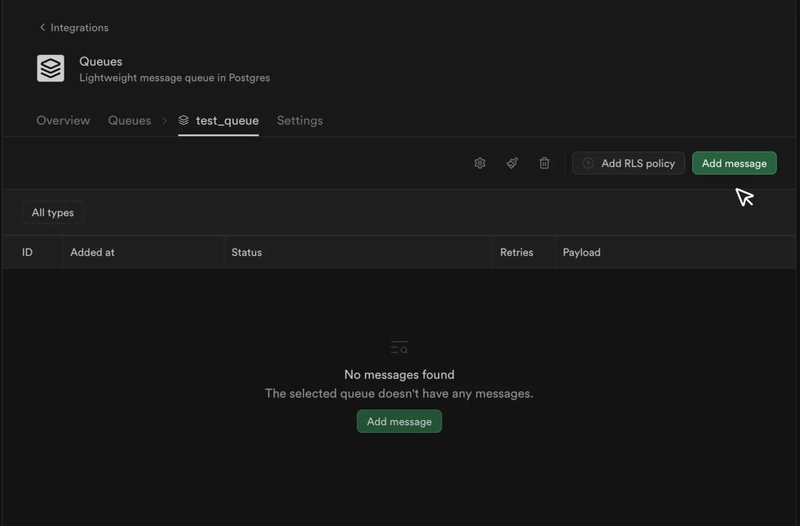
Task: Click the Queues stacked-layers logo icon
Action: 51,68
